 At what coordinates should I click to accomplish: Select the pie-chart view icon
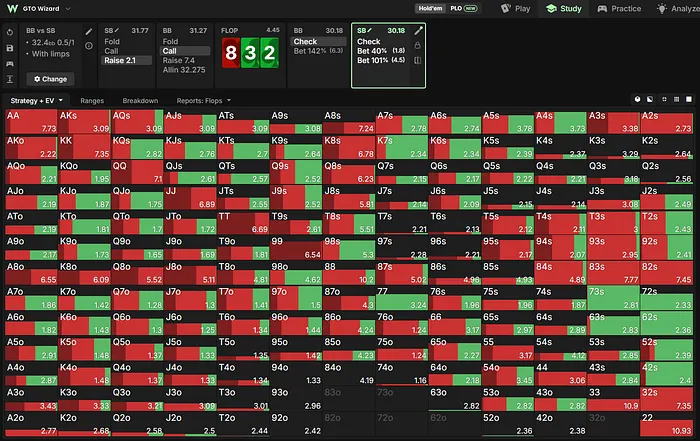tap(638, 99)
